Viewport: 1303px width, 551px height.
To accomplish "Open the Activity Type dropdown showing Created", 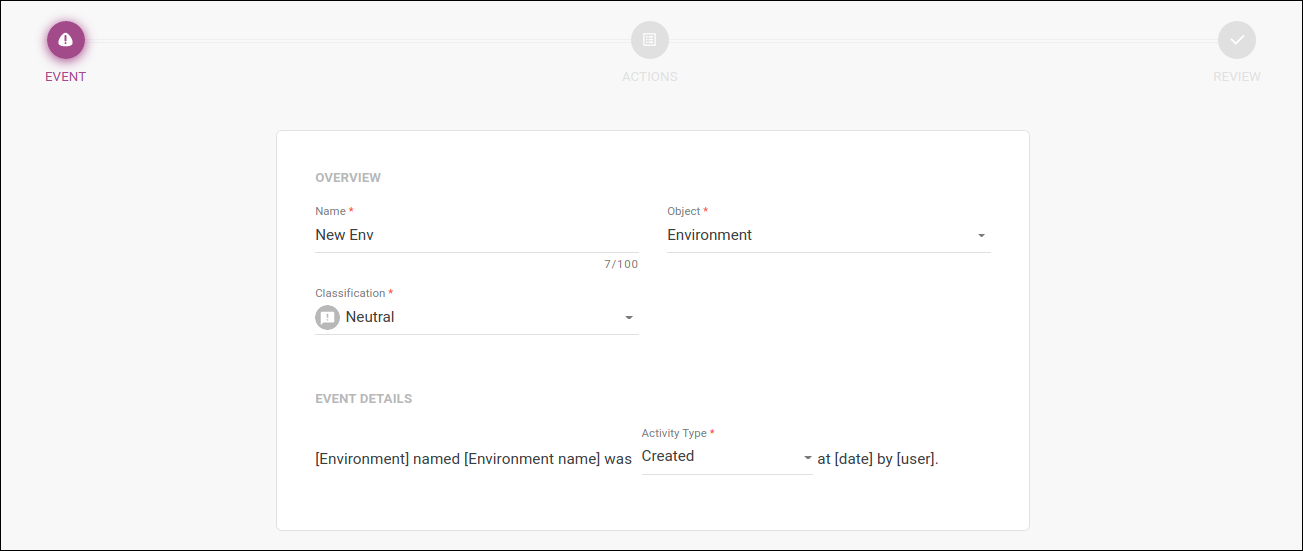I will pos(718,457).
